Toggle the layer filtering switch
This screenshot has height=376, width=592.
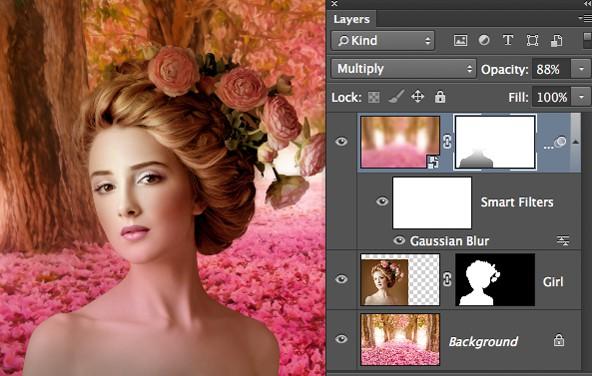pos(587,40)
